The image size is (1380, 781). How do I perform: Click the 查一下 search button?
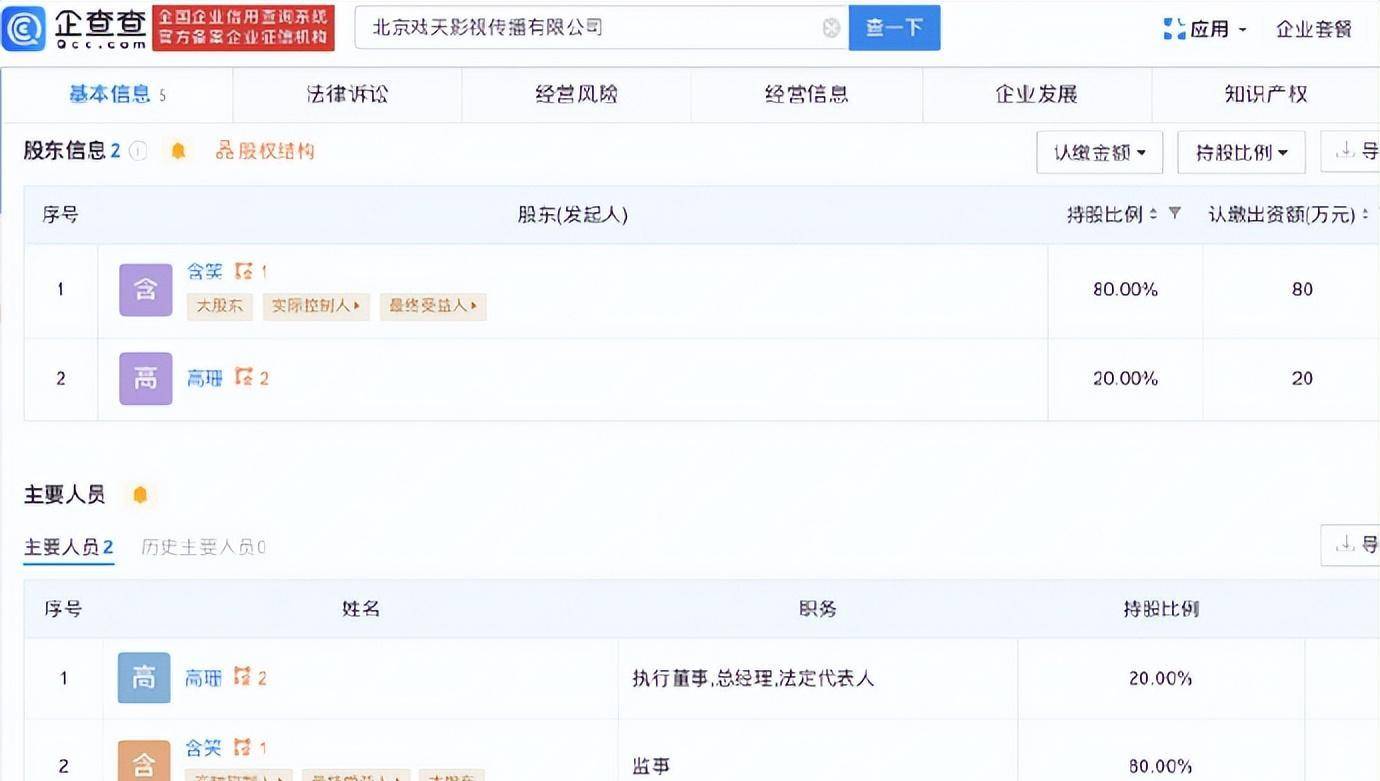894,28
